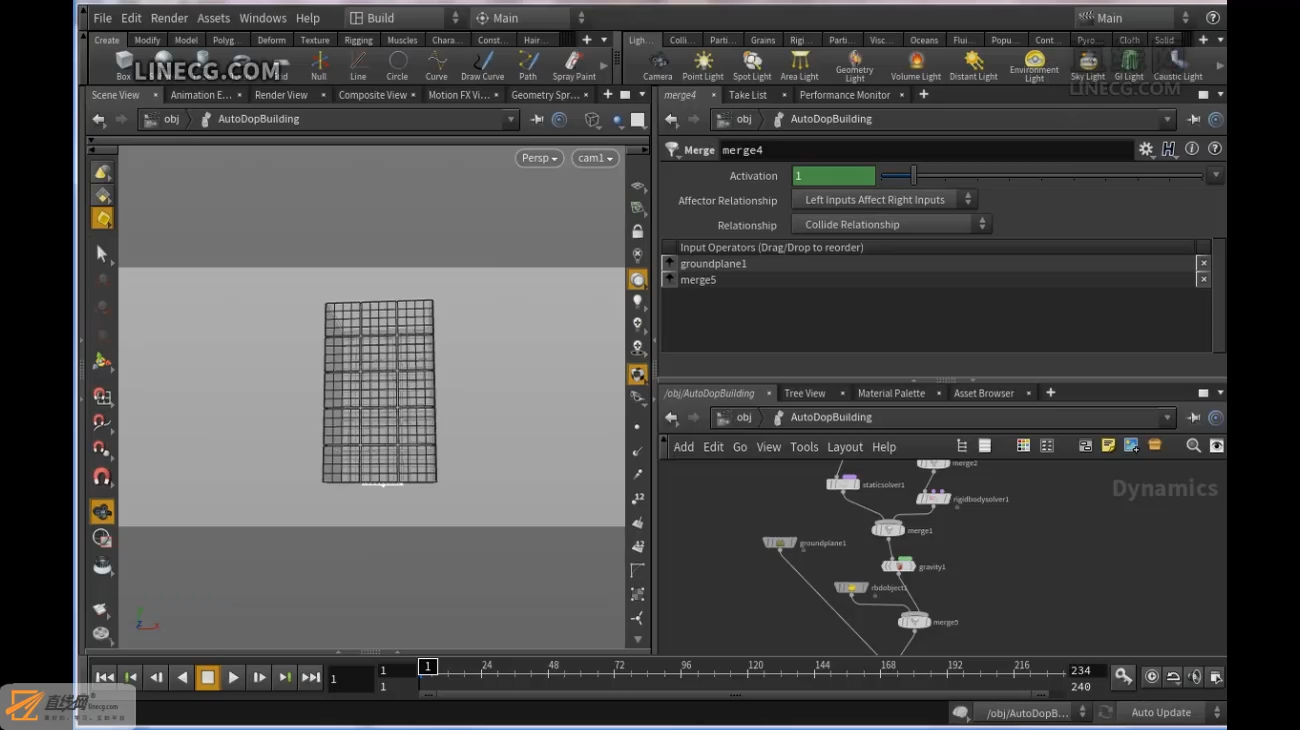Add a Geometry Light from the shelf
Screen dimensions: 1300x730
click(x=855, y=67)
